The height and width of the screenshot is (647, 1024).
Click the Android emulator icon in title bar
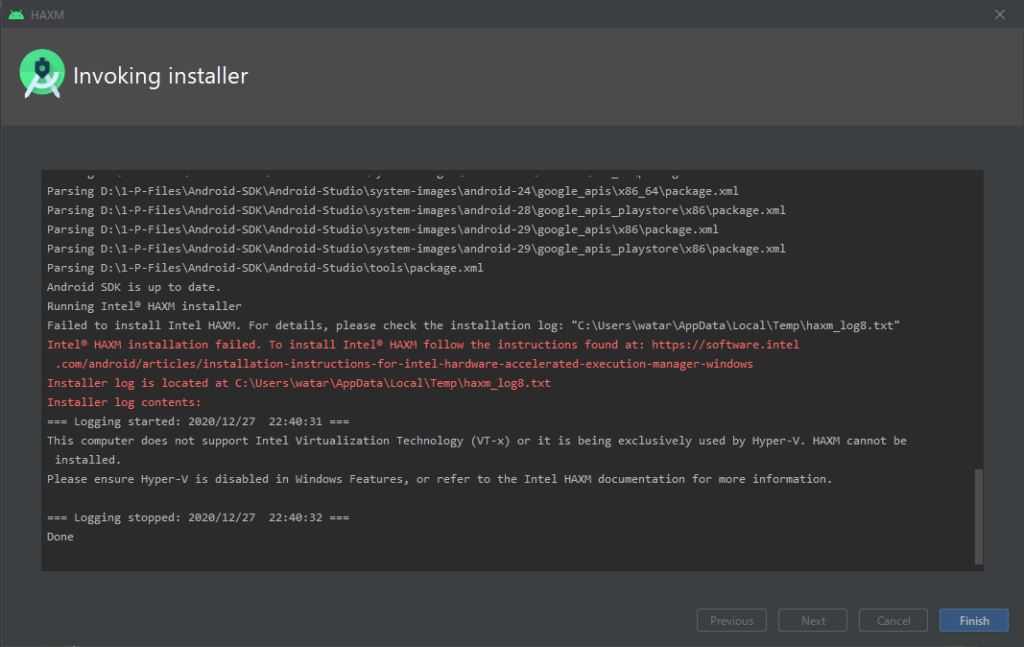coord(18,14)
